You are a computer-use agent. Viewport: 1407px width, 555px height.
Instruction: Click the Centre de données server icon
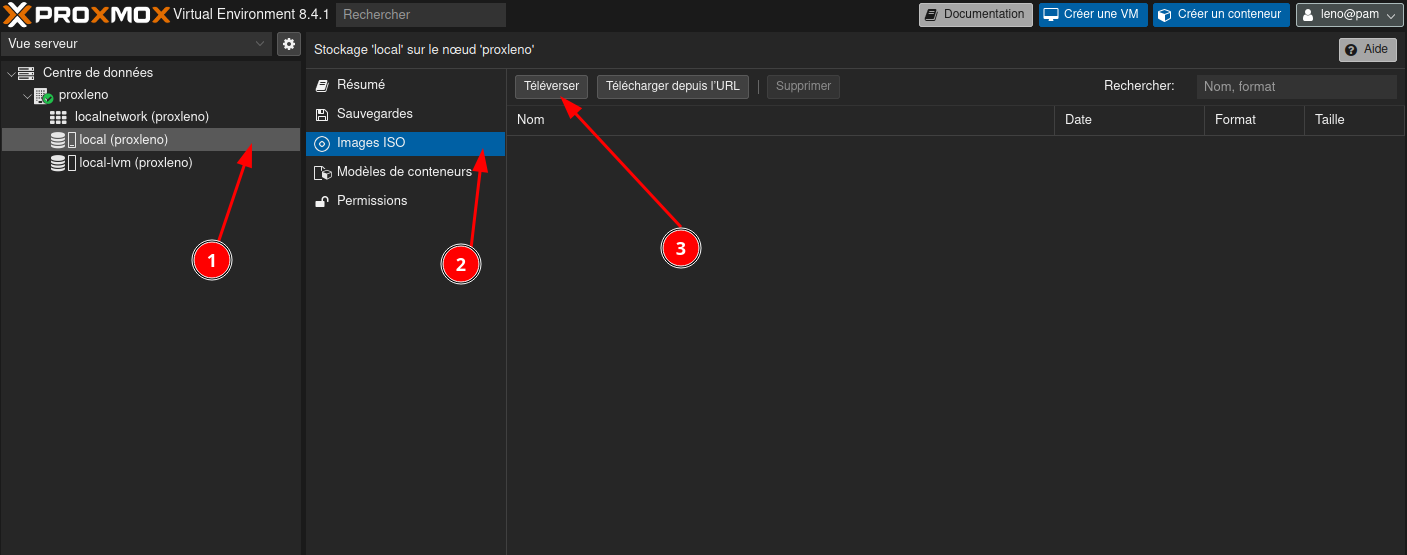[x=26, y=73]
